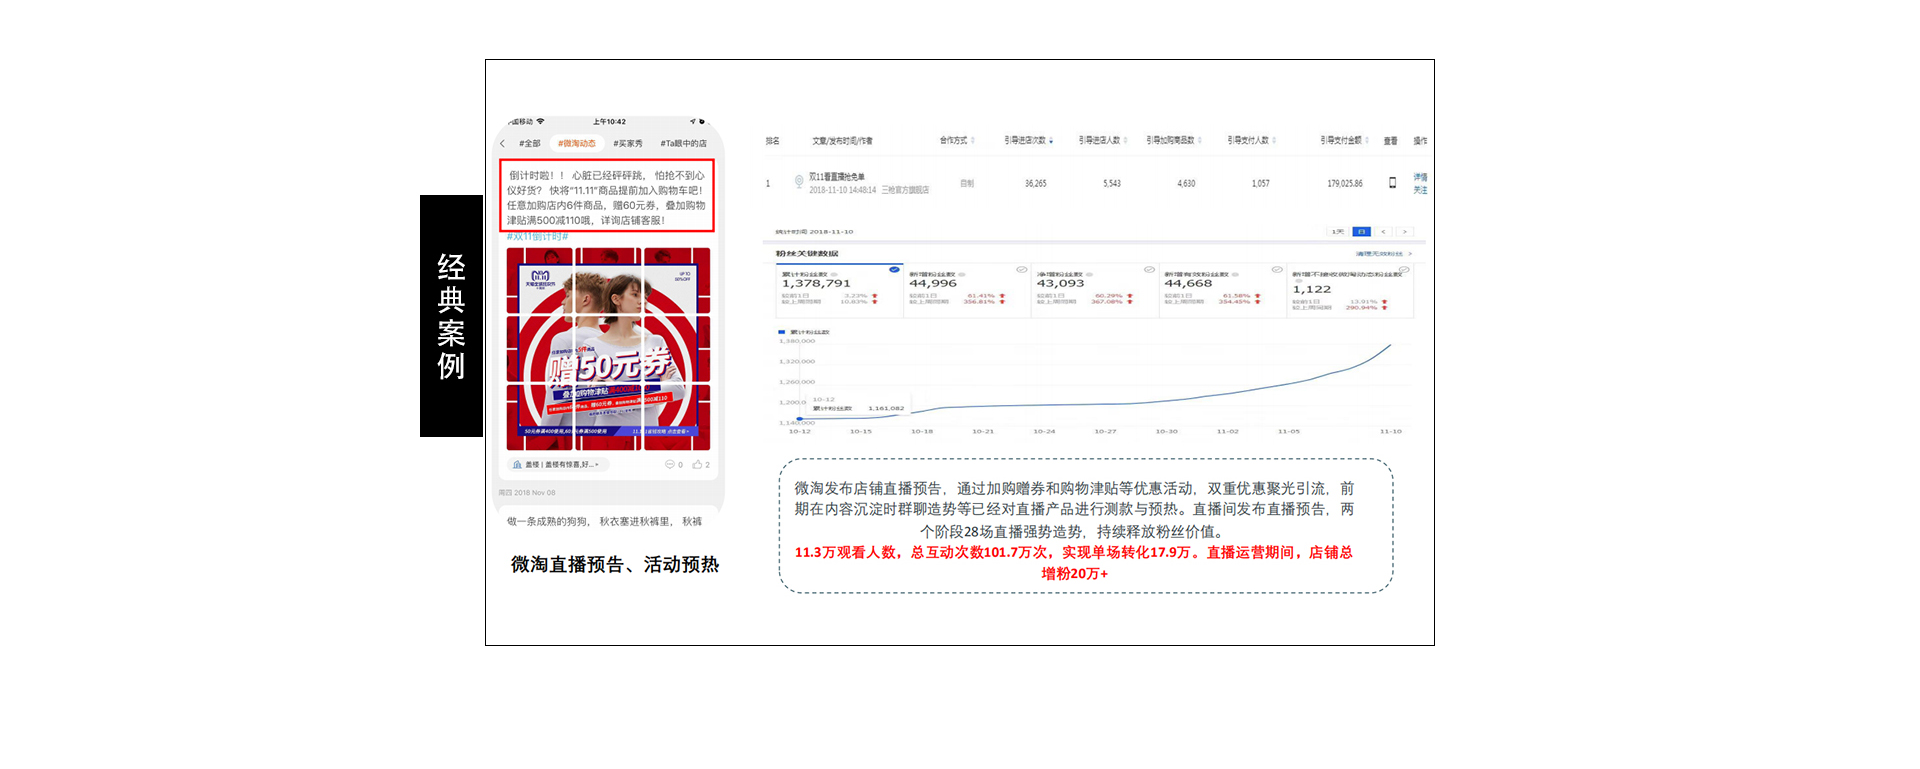Go to the previous date with the < arrow
This screenshot has height=769, width=1920.
(1383, 231)
